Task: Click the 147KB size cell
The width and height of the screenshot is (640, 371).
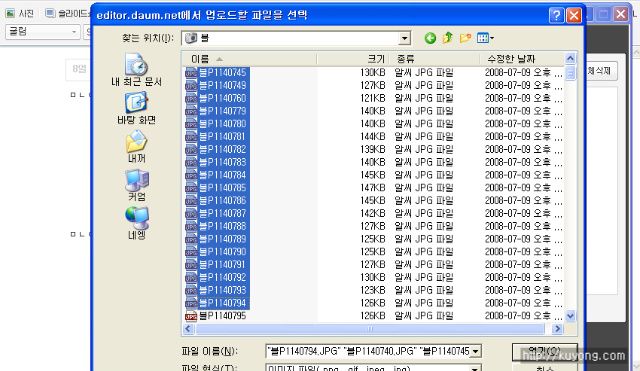Action: point(373,188)
